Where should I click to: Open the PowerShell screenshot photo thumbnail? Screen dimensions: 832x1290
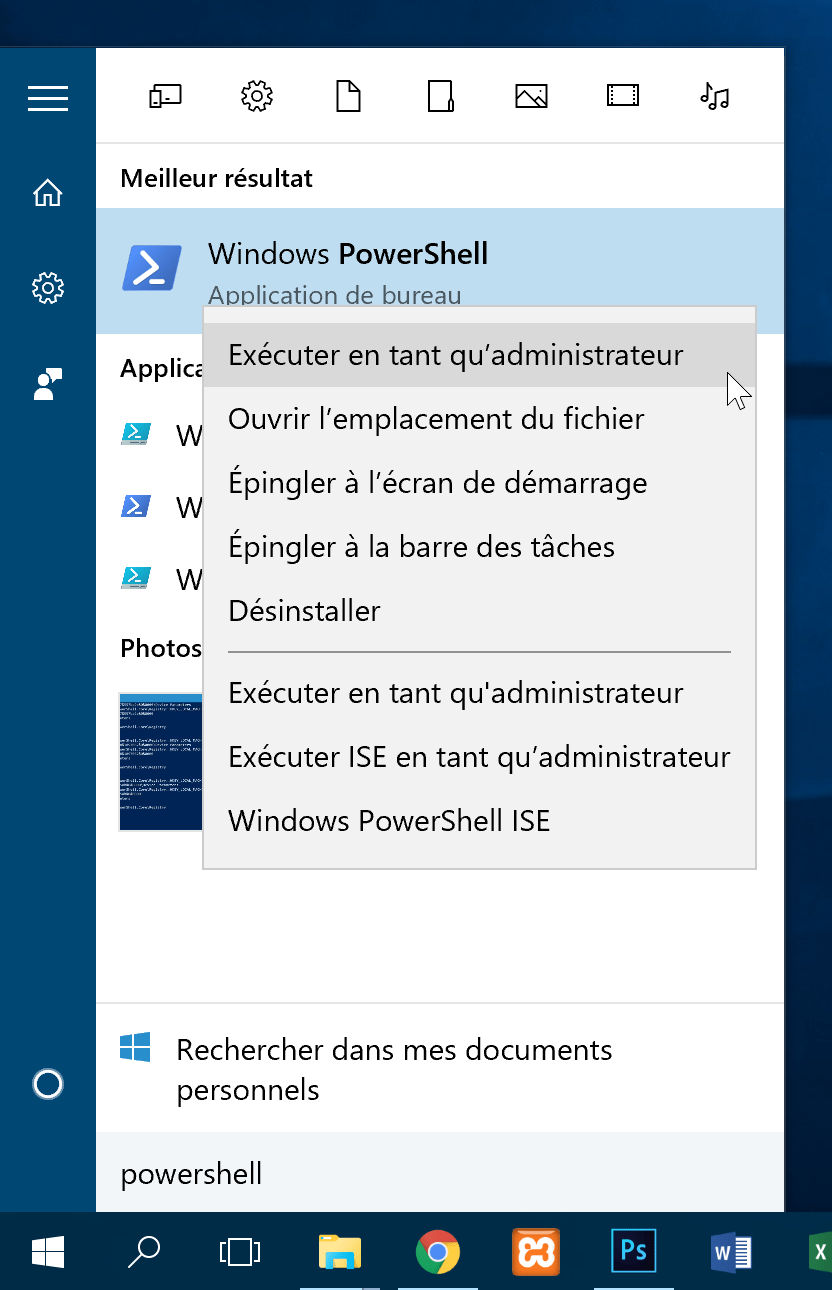(x=160, y=762)
